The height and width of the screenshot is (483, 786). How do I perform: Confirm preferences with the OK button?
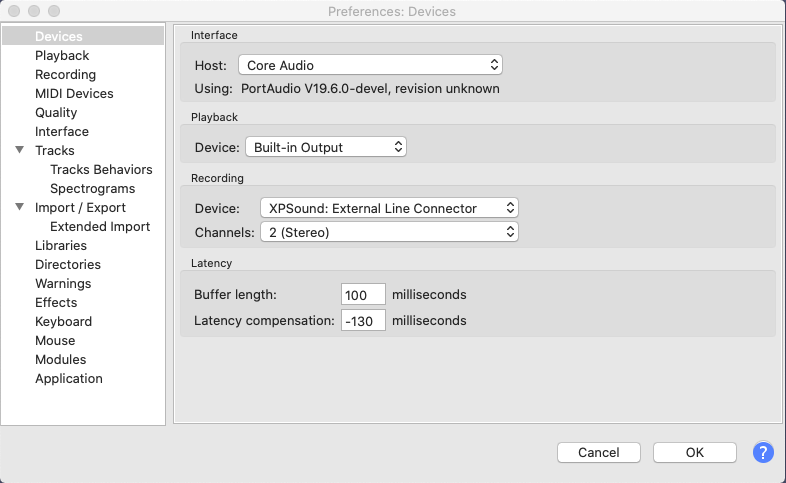[695, 452]
